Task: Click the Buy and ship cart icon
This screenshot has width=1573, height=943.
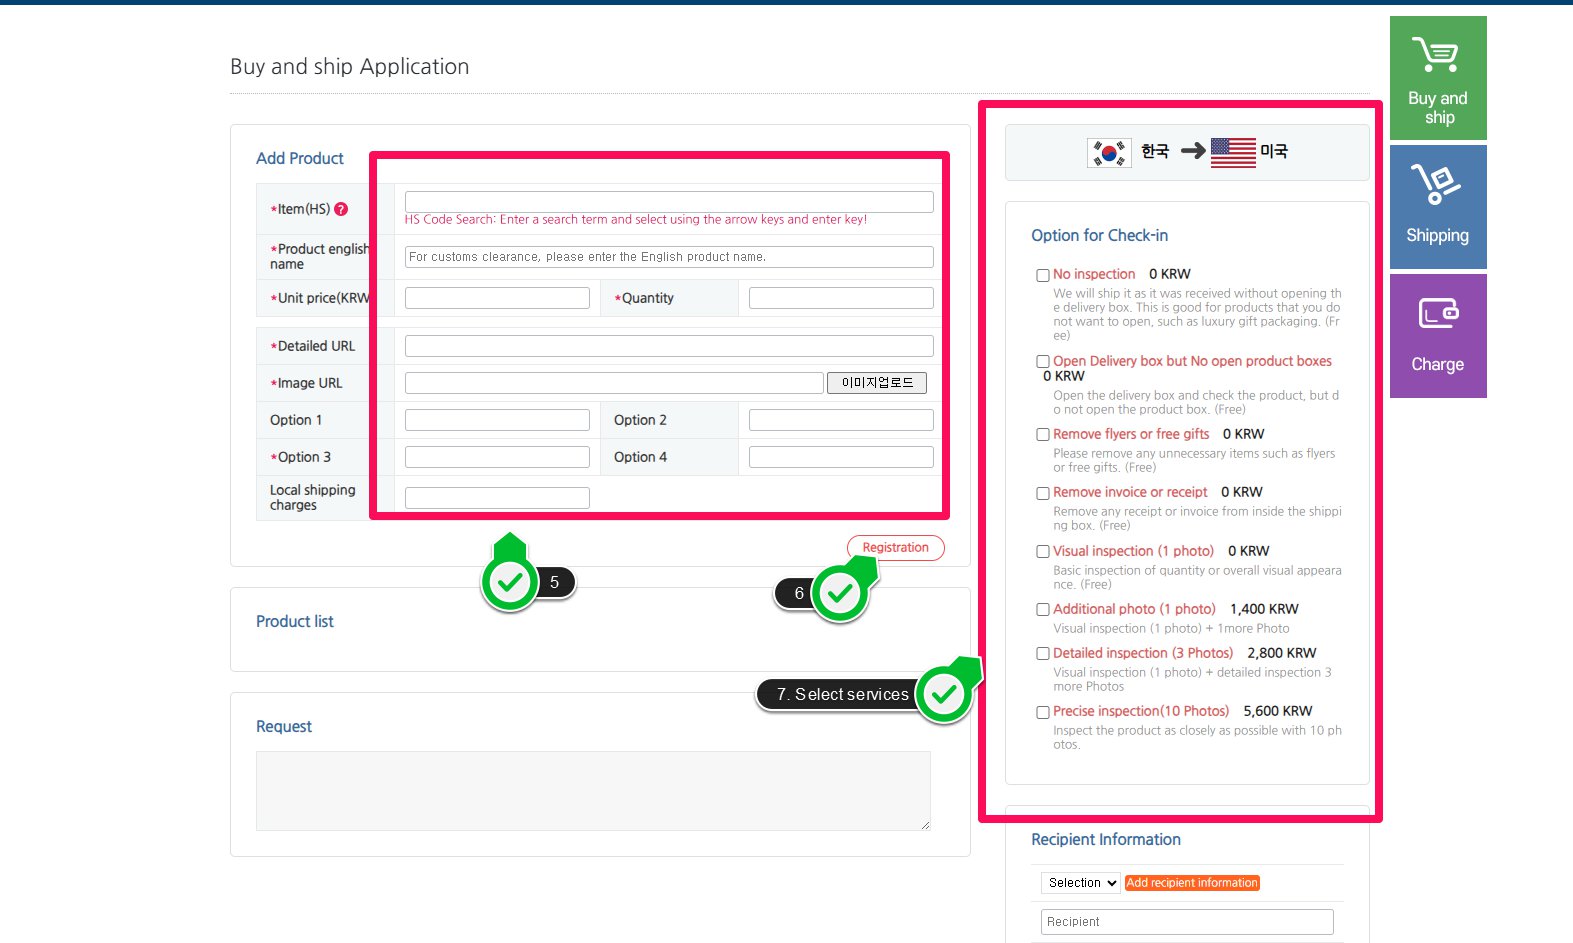Action: [x=1436, y=55]
